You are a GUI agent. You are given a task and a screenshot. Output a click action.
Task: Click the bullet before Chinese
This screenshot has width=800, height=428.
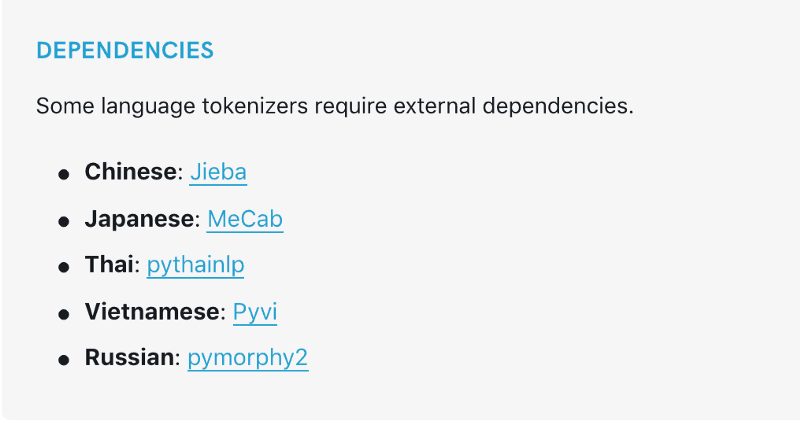[64, 174]
